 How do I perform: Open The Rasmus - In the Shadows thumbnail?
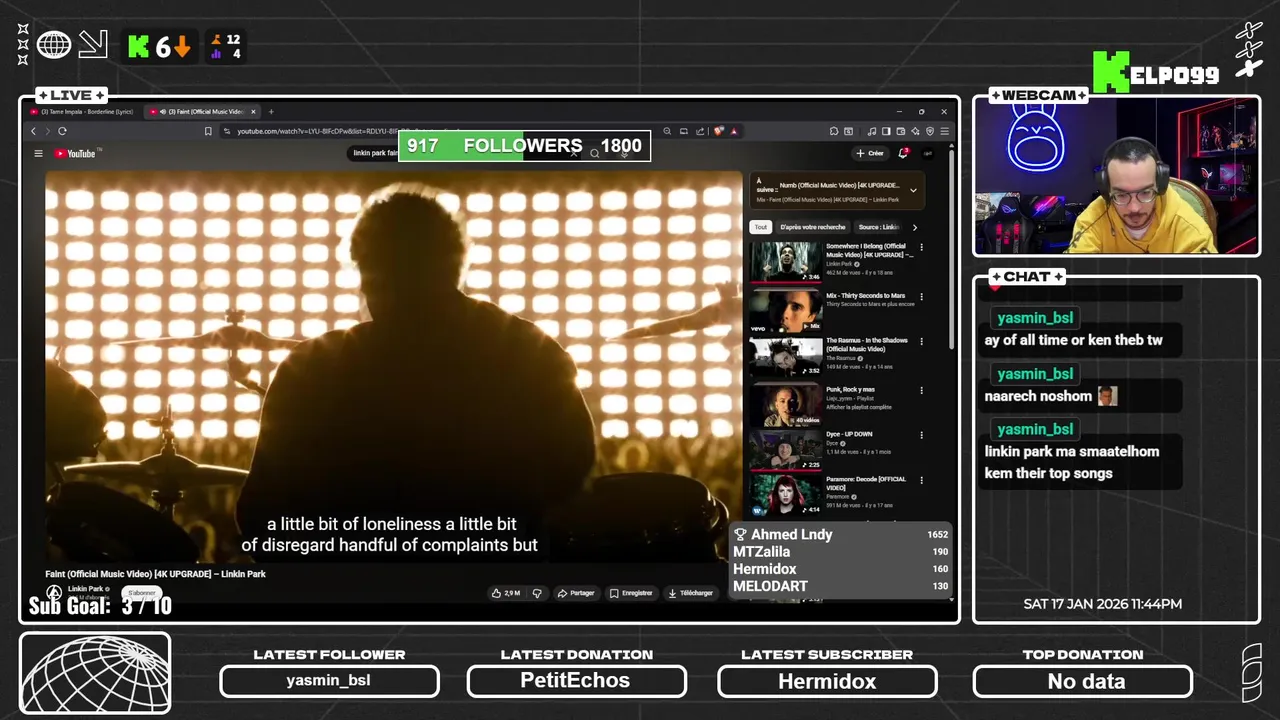[786, 356]
